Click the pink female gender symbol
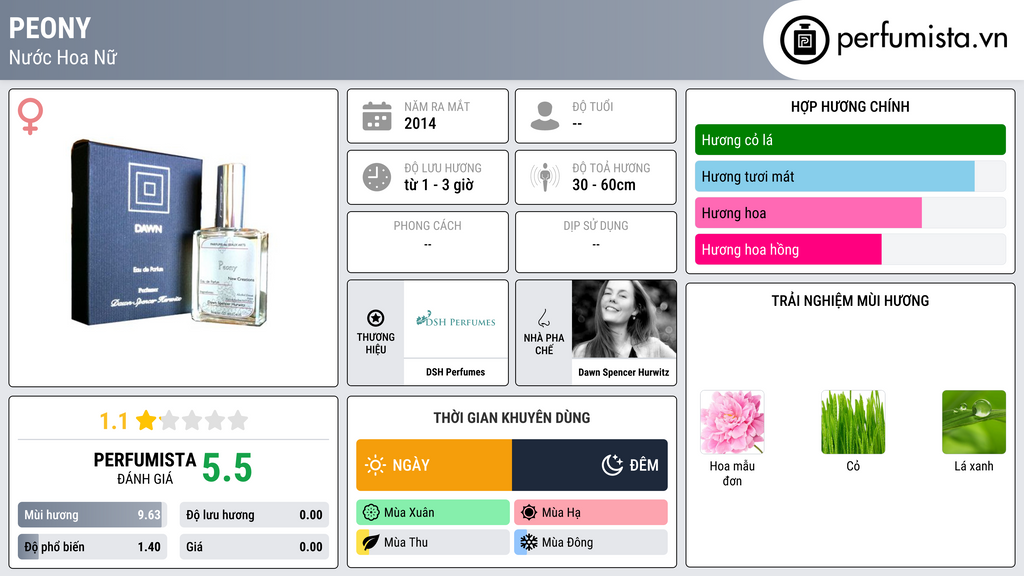Image resolution: width=1024 pixels, height=576 pixels. pos(30,116)
